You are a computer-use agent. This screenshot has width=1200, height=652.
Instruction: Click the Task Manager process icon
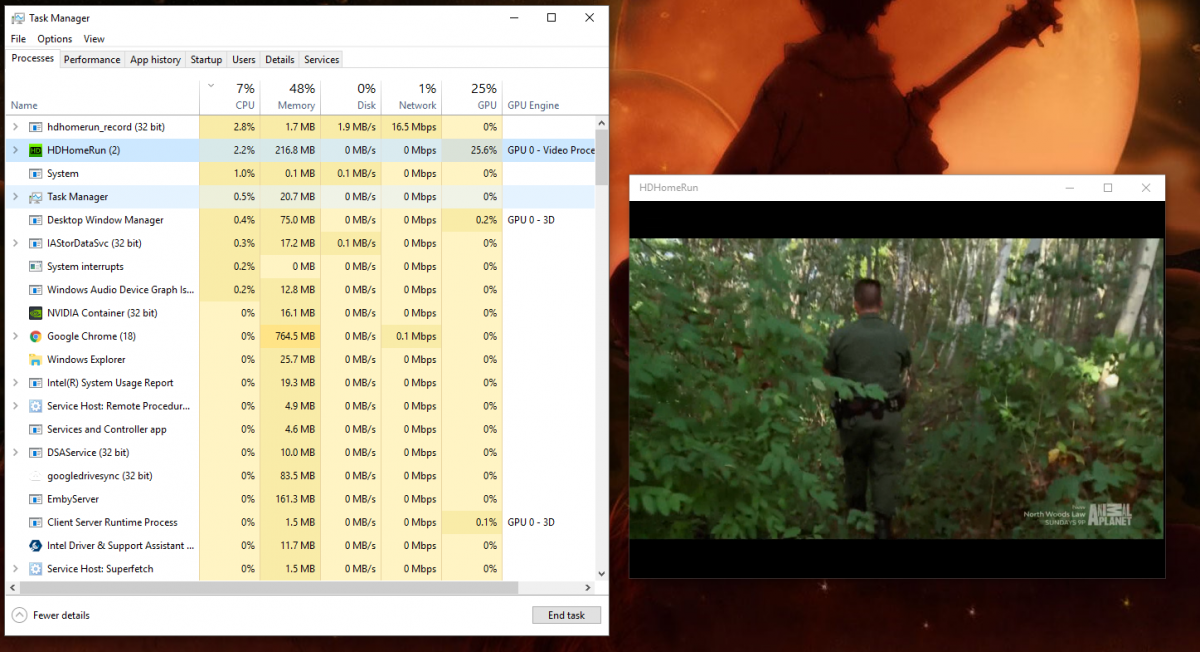[36, 197]
